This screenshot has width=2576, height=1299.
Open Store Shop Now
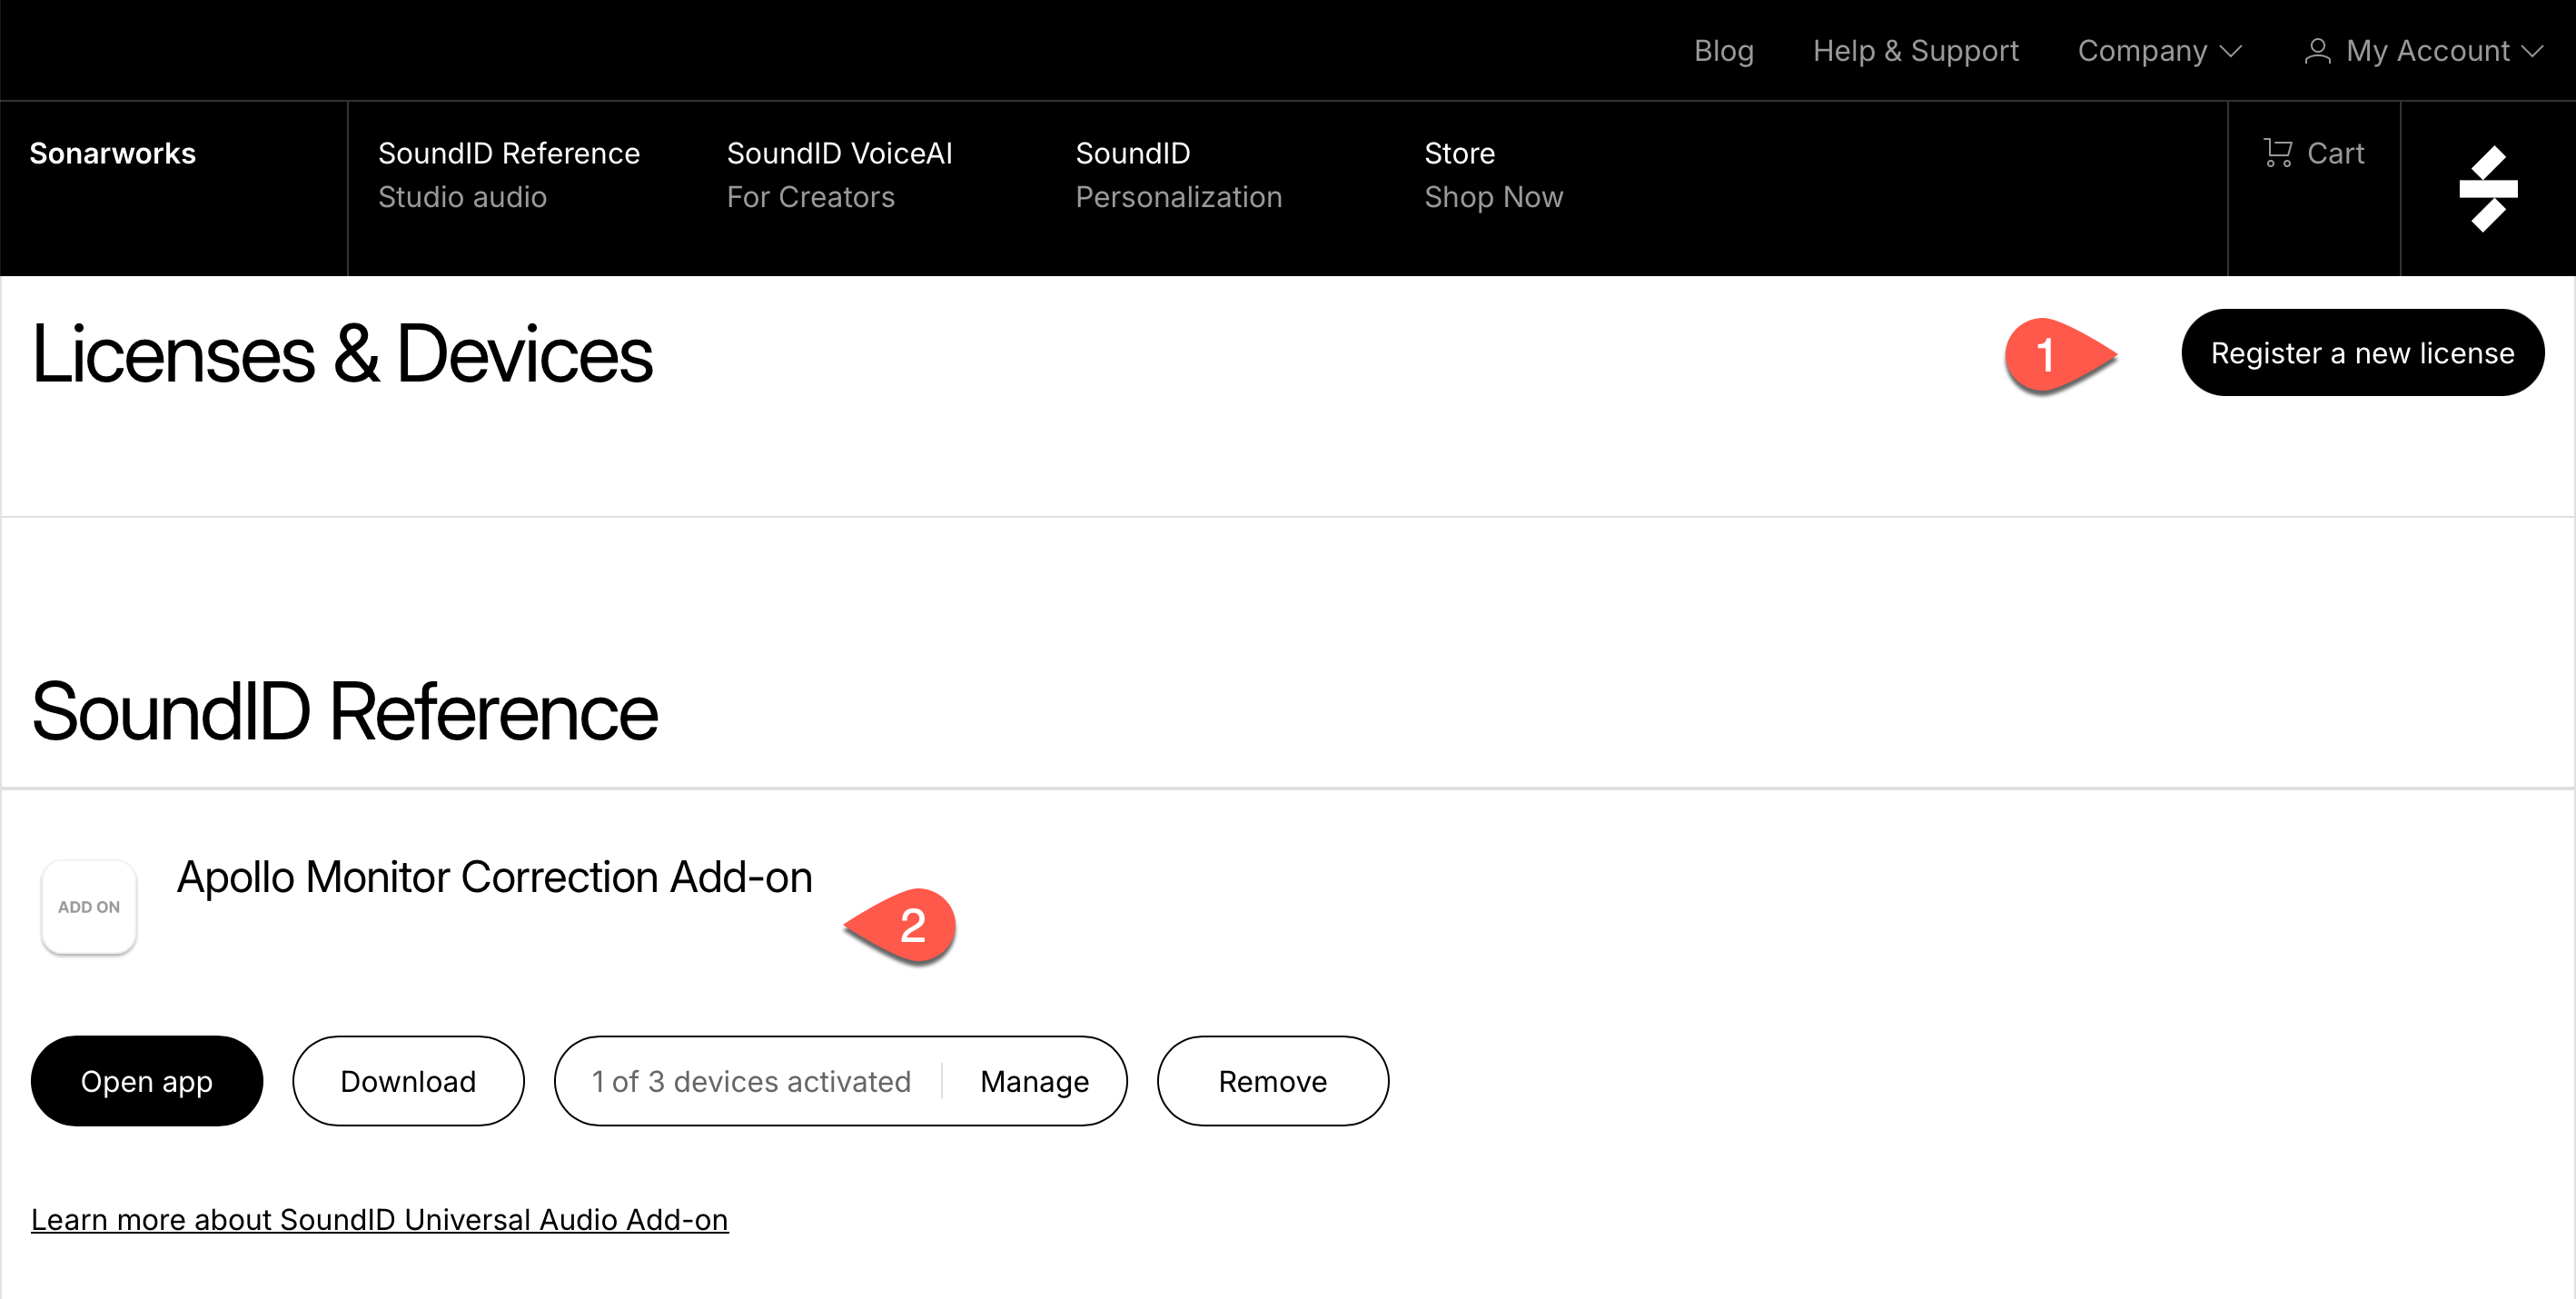tap(1493, 175)
